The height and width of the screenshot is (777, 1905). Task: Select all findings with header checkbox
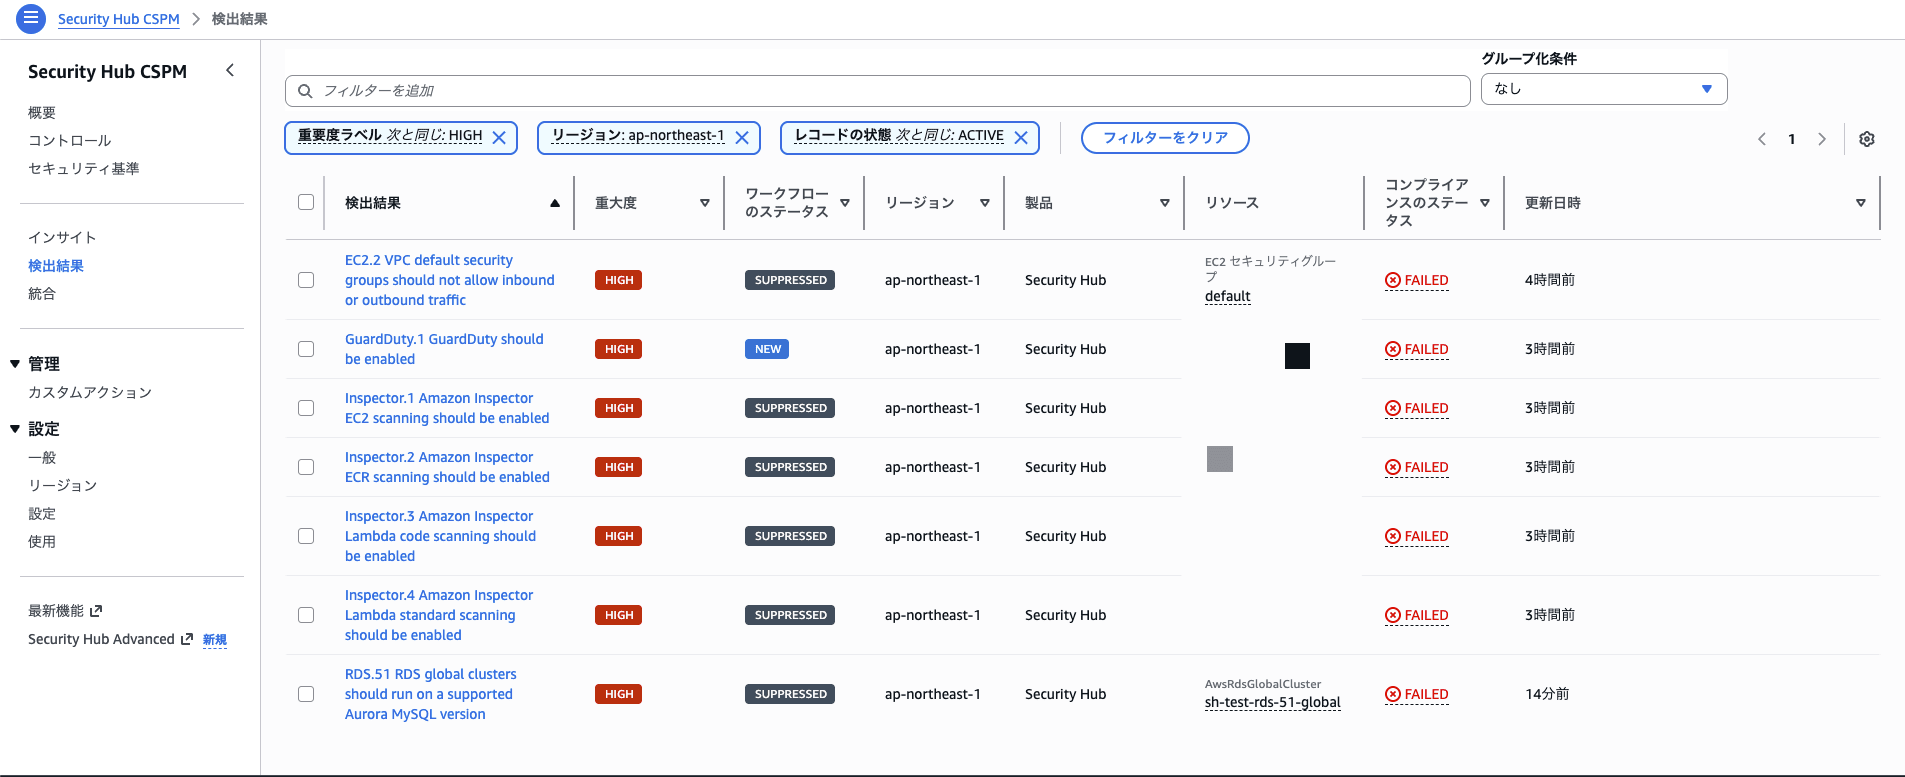(306, 202)
